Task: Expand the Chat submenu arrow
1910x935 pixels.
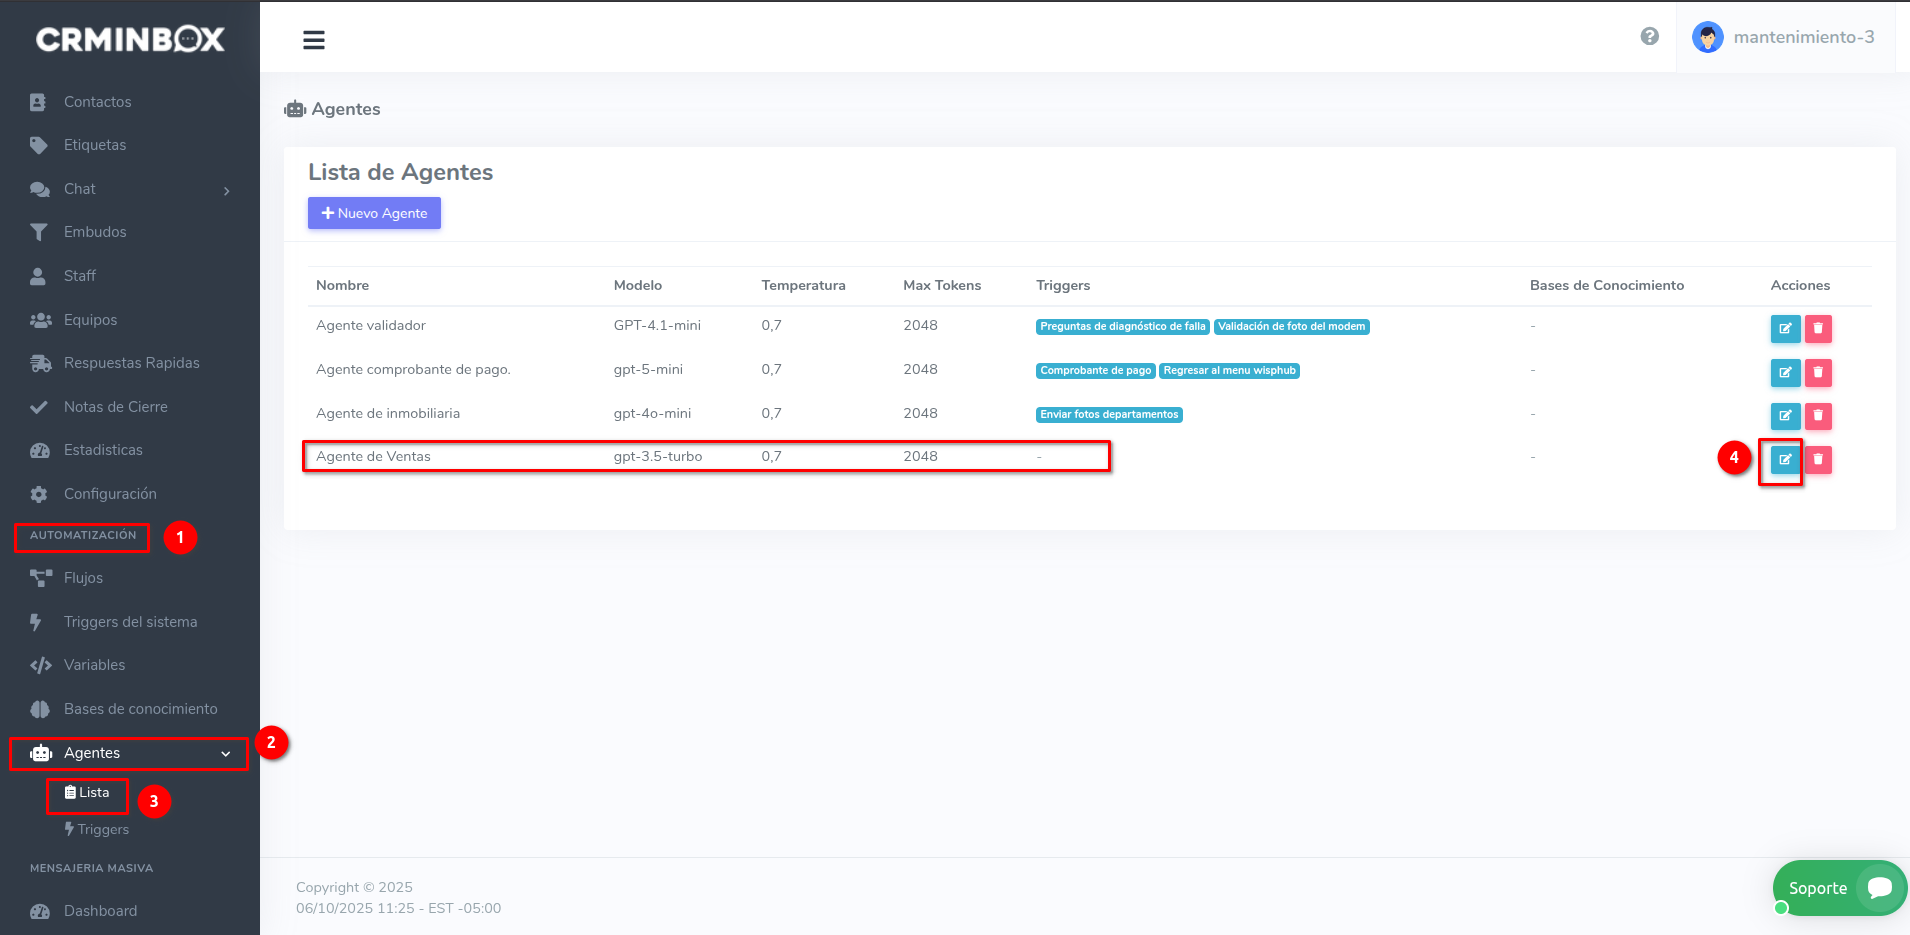Action: tap(227, 190)
